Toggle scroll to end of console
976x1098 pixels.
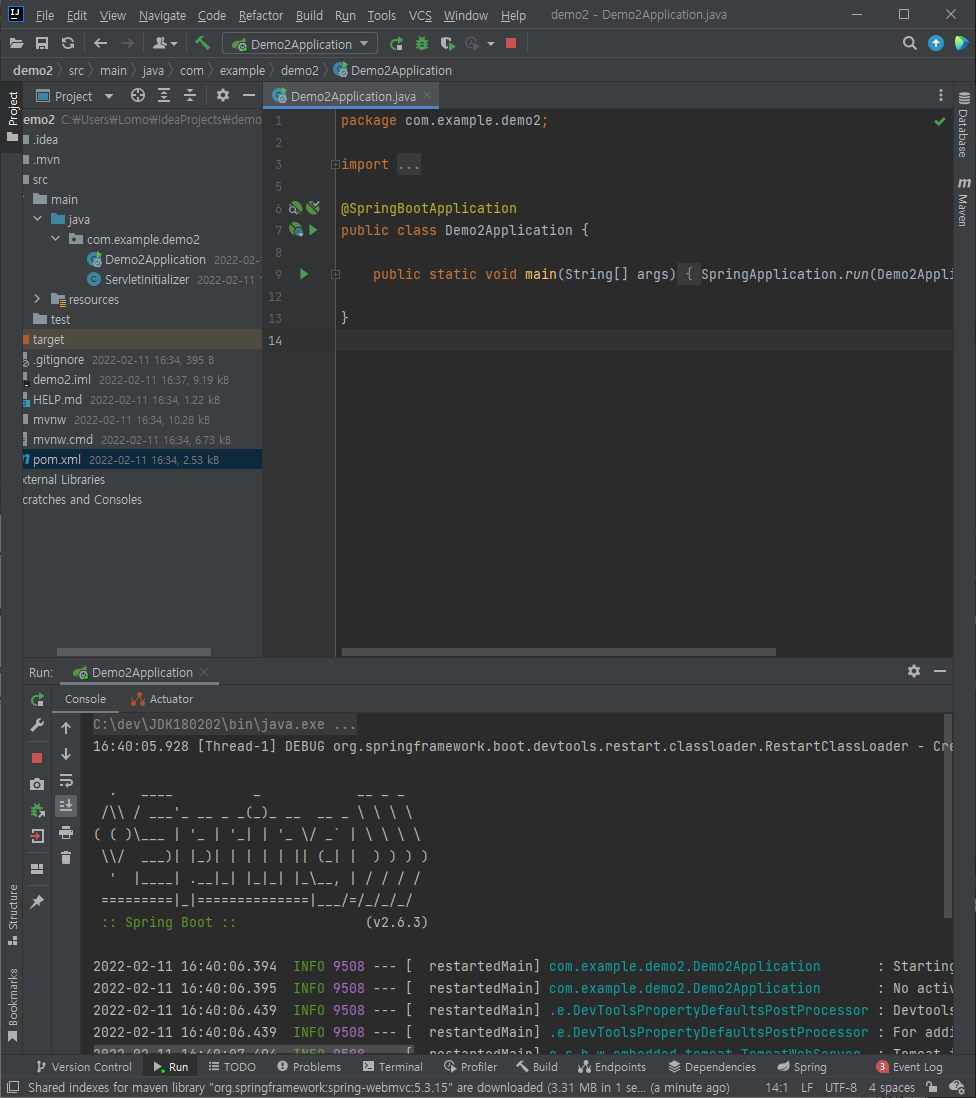(x=66, y=806)
